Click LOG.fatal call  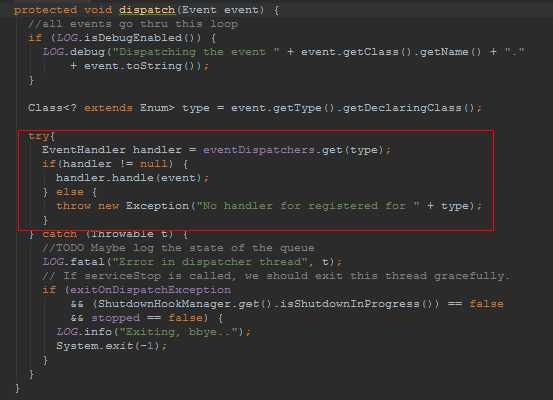(x=73, y=262)
